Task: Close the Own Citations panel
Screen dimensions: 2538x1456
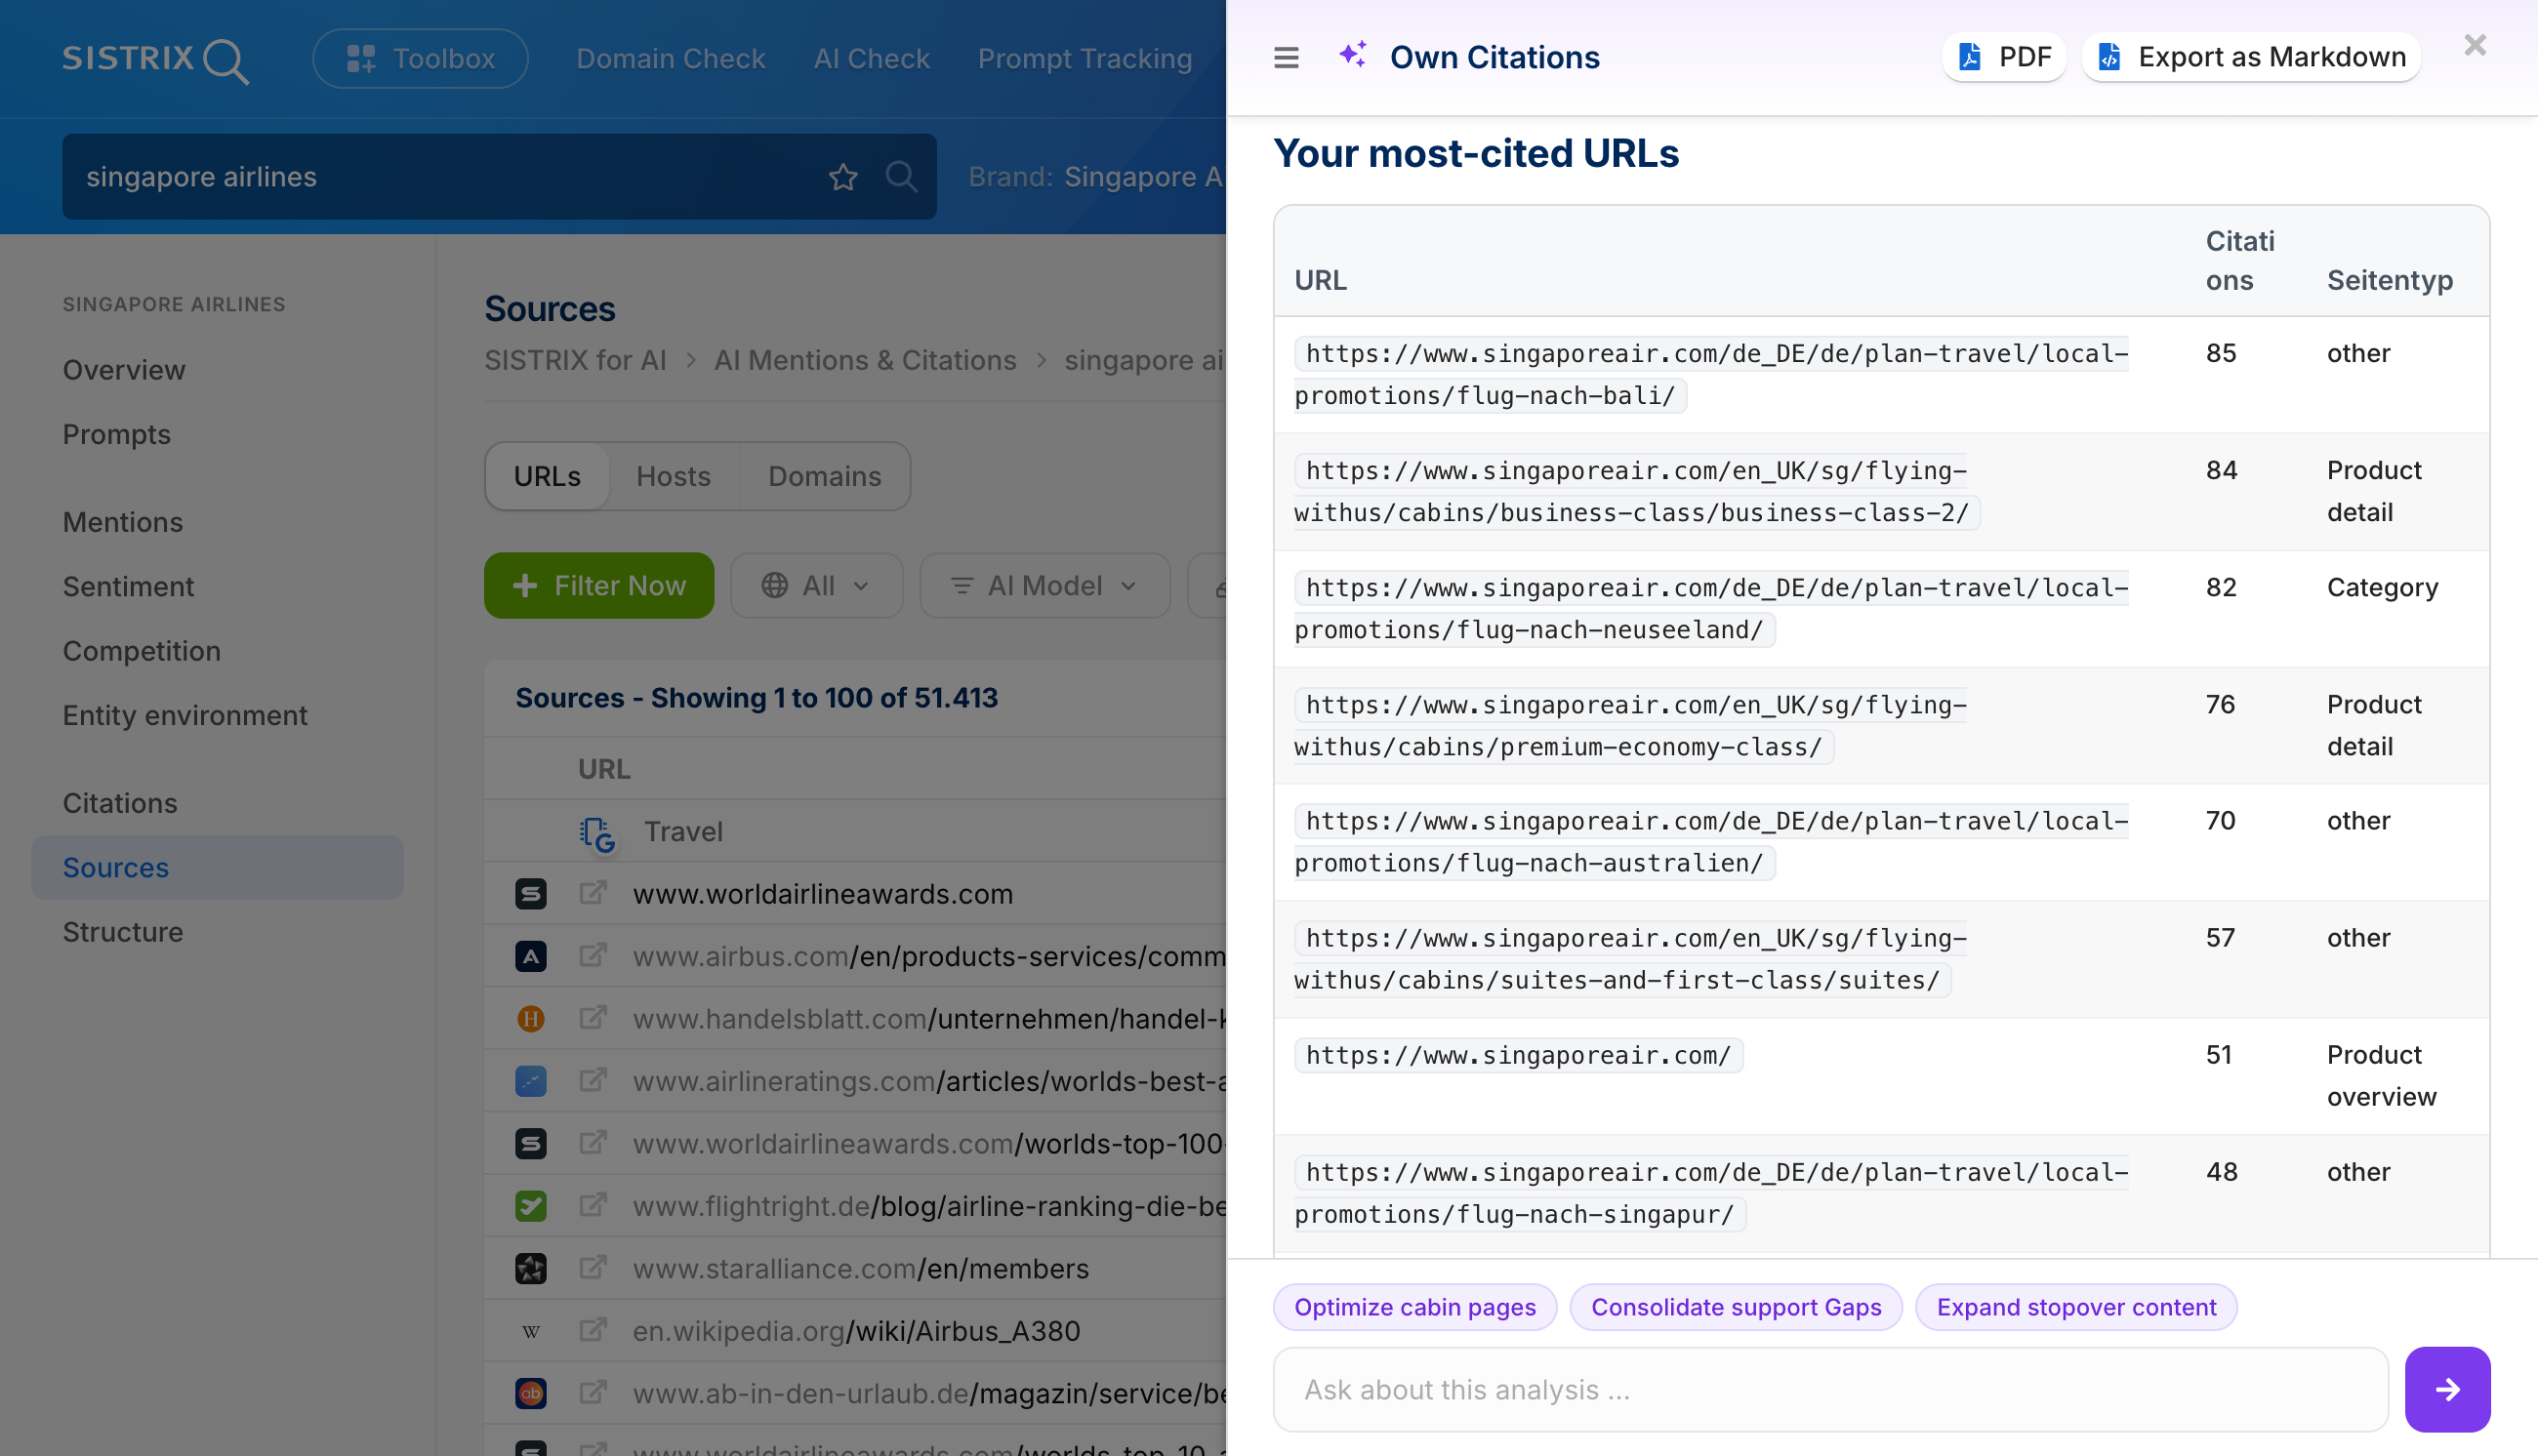Action: point(2475,46)
